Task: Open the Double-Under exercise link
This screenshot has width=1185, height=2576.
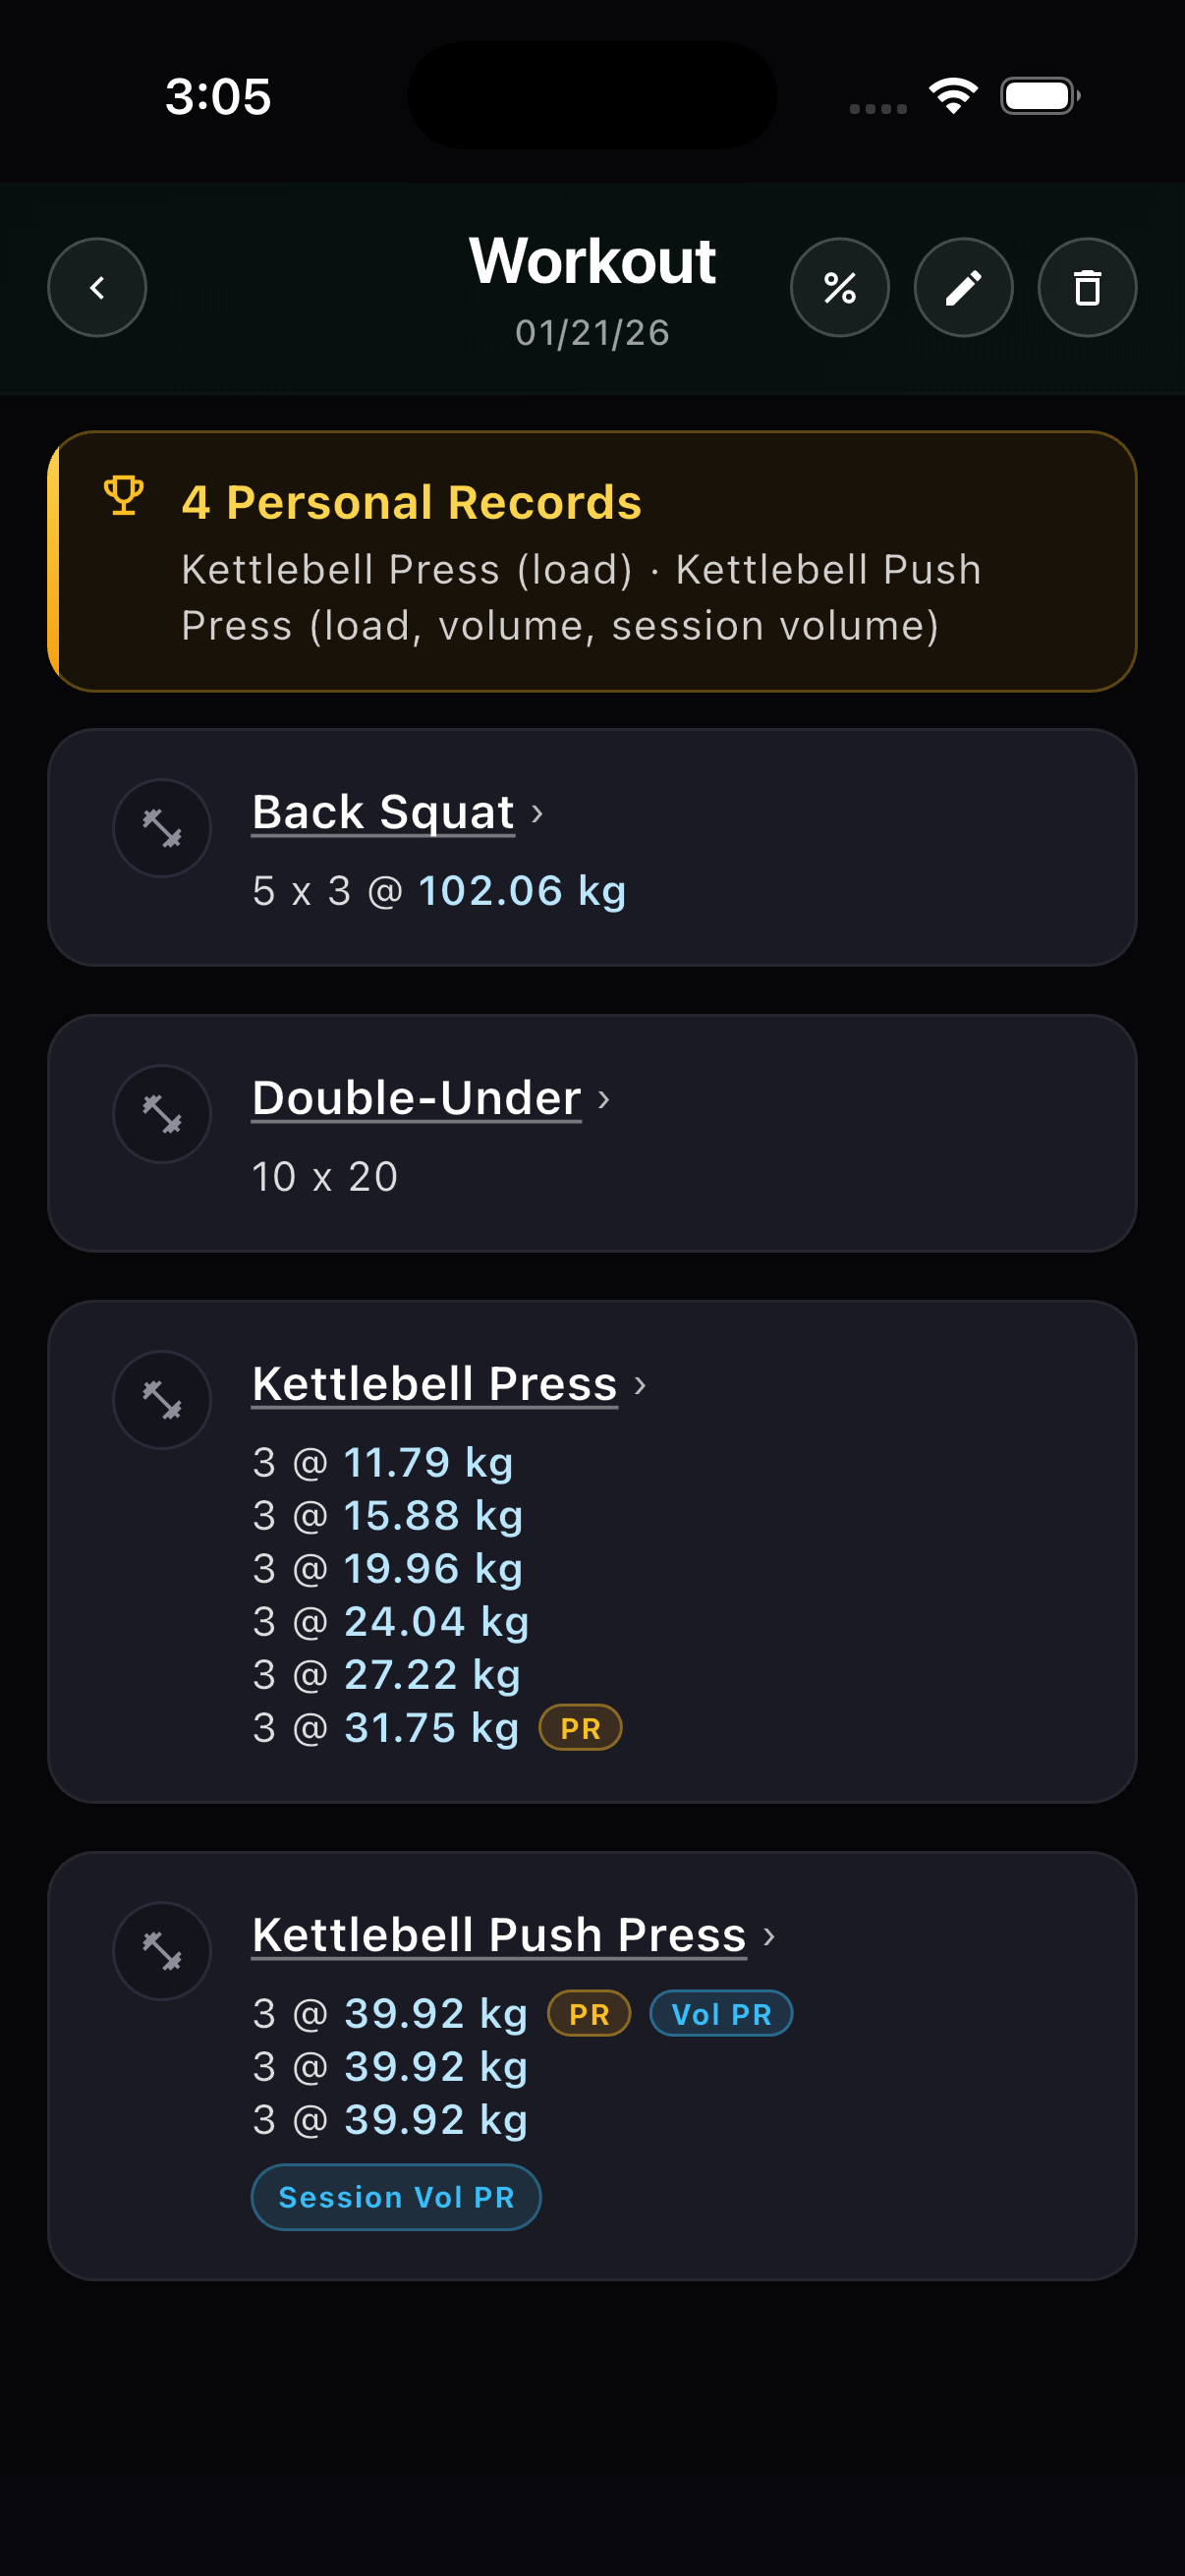Action: click(416, 1098)
